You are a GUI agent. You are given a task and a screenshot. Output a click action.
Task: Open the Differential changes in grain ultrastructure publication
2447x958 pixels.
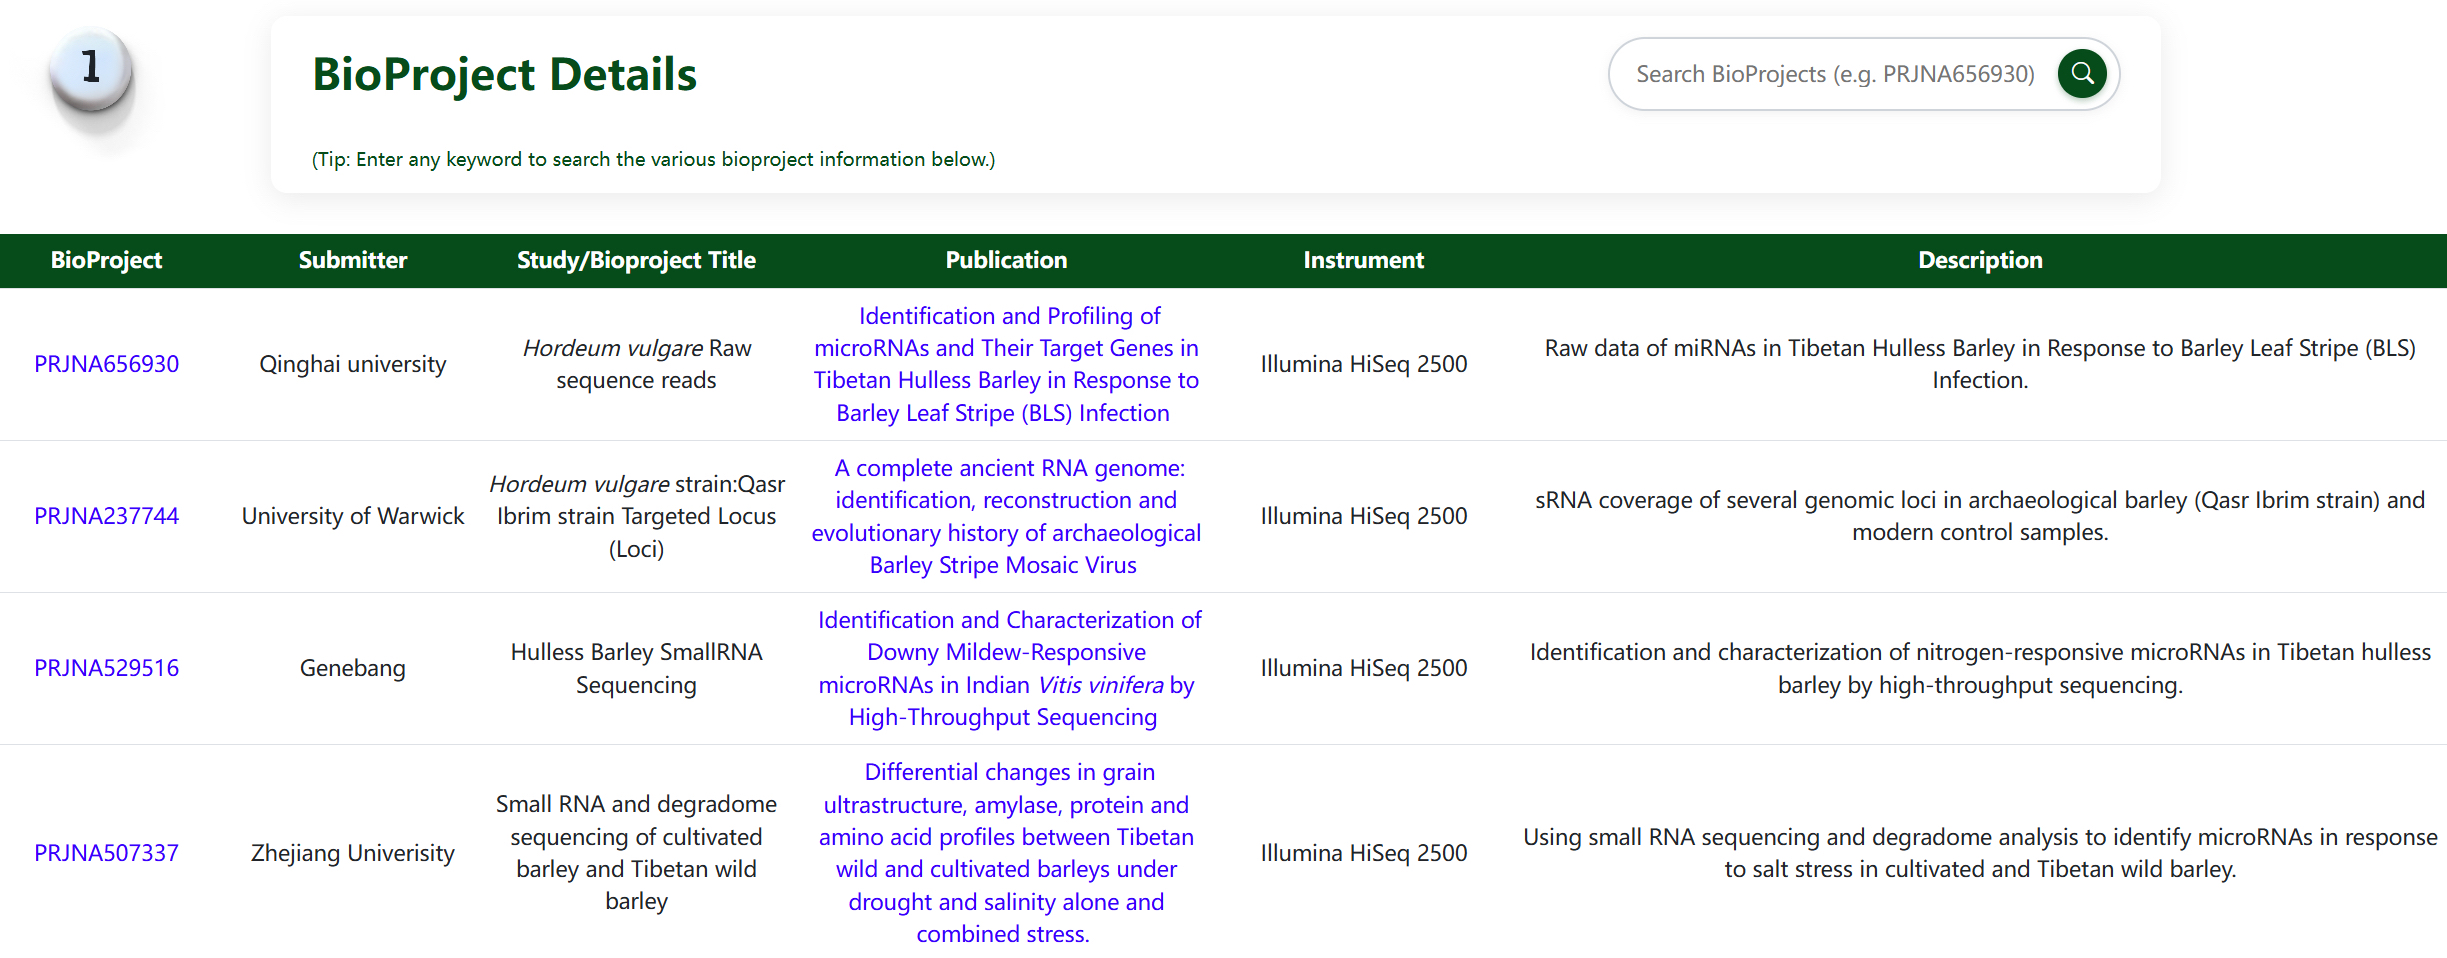coord(1006,853)
